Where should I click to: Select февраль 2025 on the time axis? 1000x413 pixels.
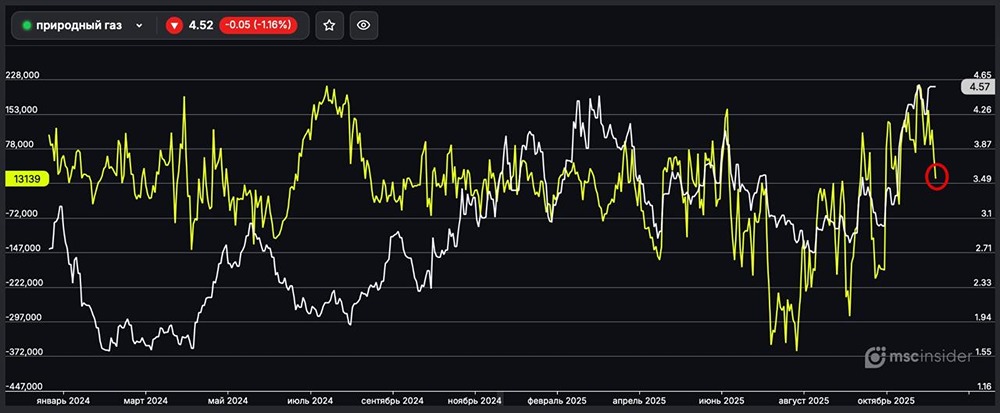pos(558,400)
